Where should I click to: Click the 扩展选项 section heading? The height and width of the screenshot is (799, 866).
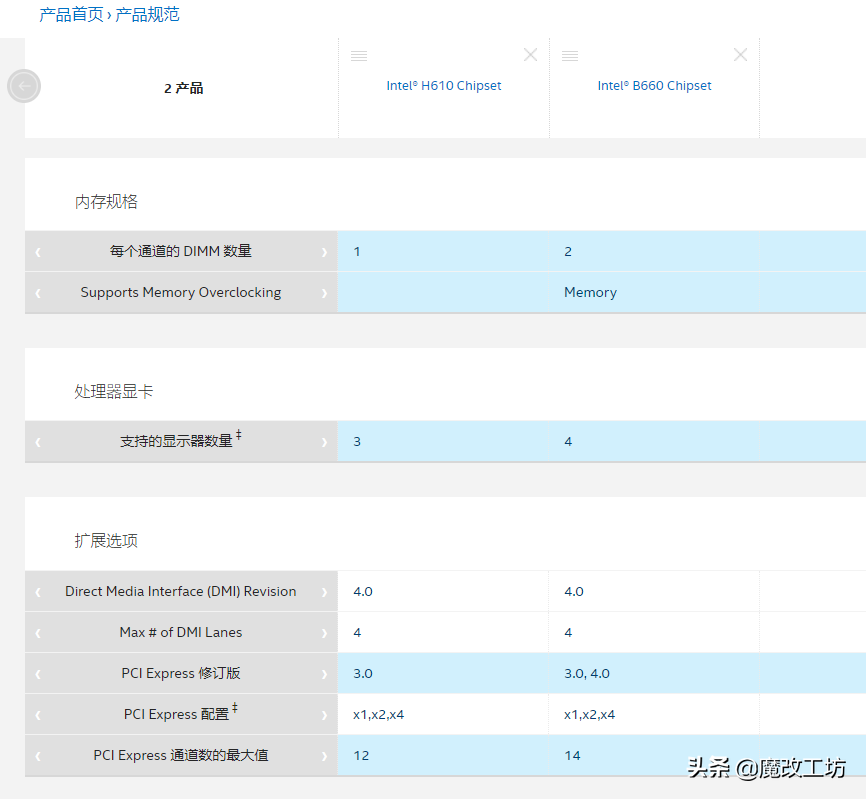tap(106, 541)
